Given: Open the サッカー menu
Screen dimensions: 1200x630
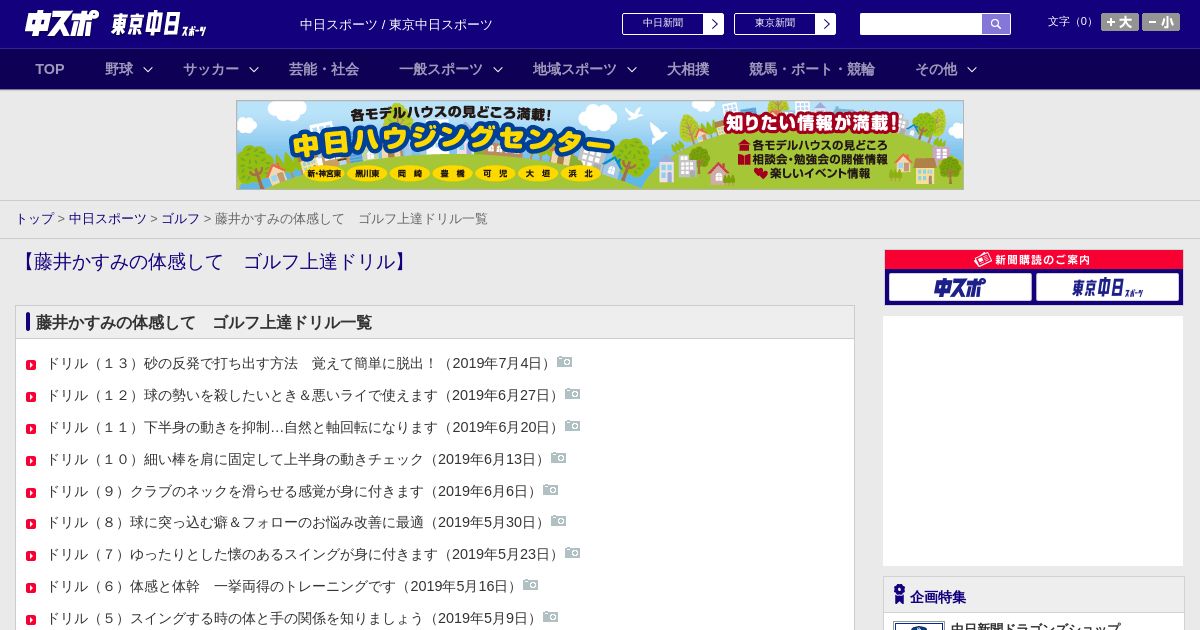Looking at the screenshot, I should [x=211, y=69].
